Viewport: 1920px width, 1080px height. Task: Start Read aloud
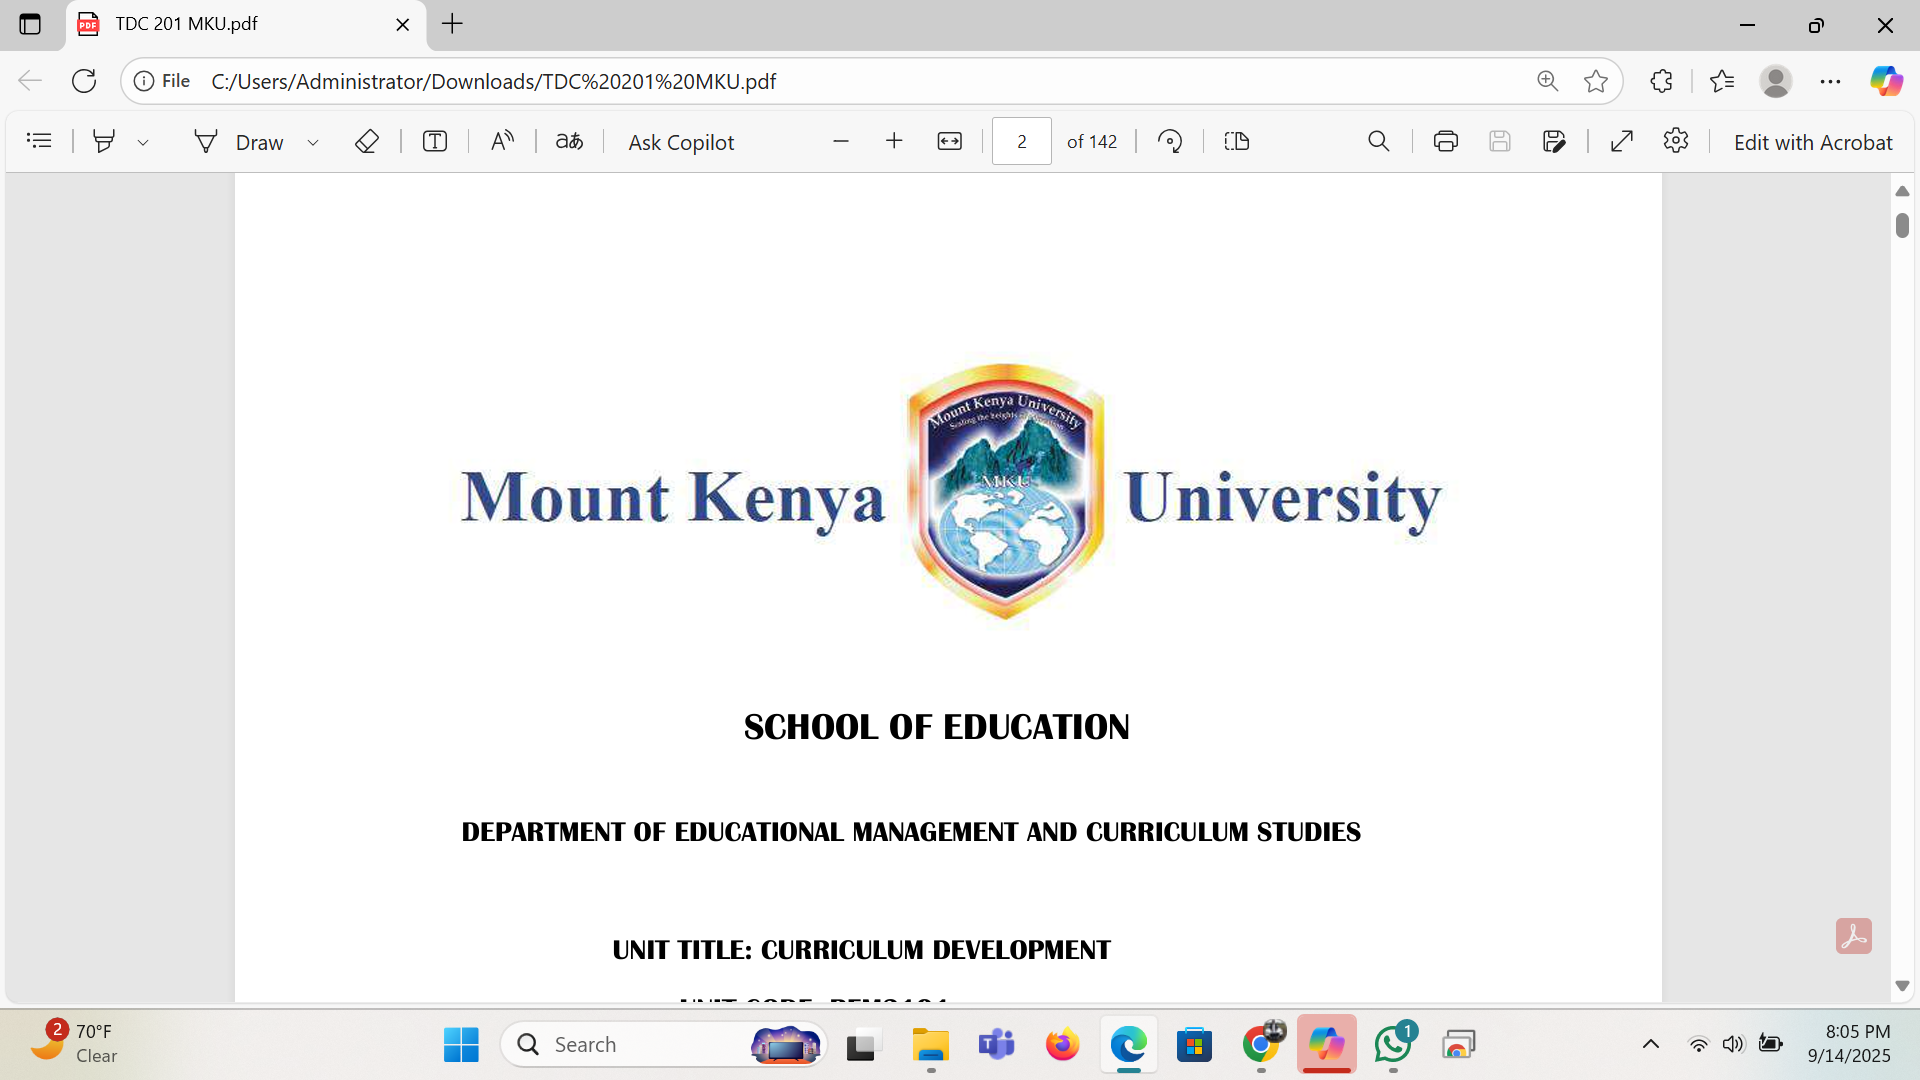[x=502, y=141]
